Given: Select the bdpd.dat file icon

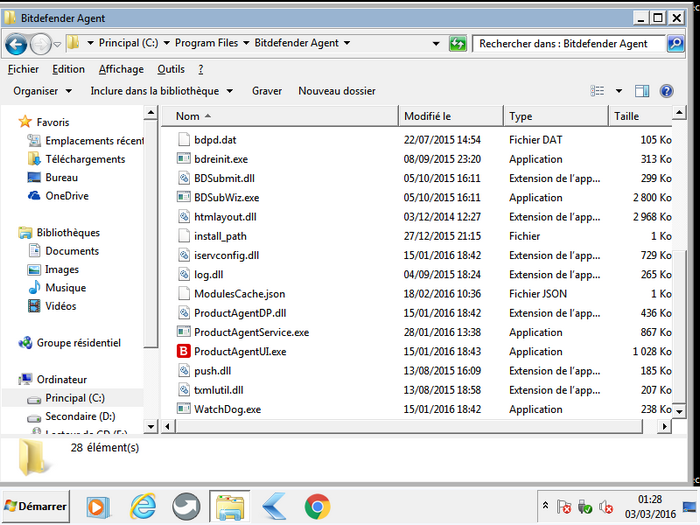Looking at the screenshot, I should coord(184,140).
